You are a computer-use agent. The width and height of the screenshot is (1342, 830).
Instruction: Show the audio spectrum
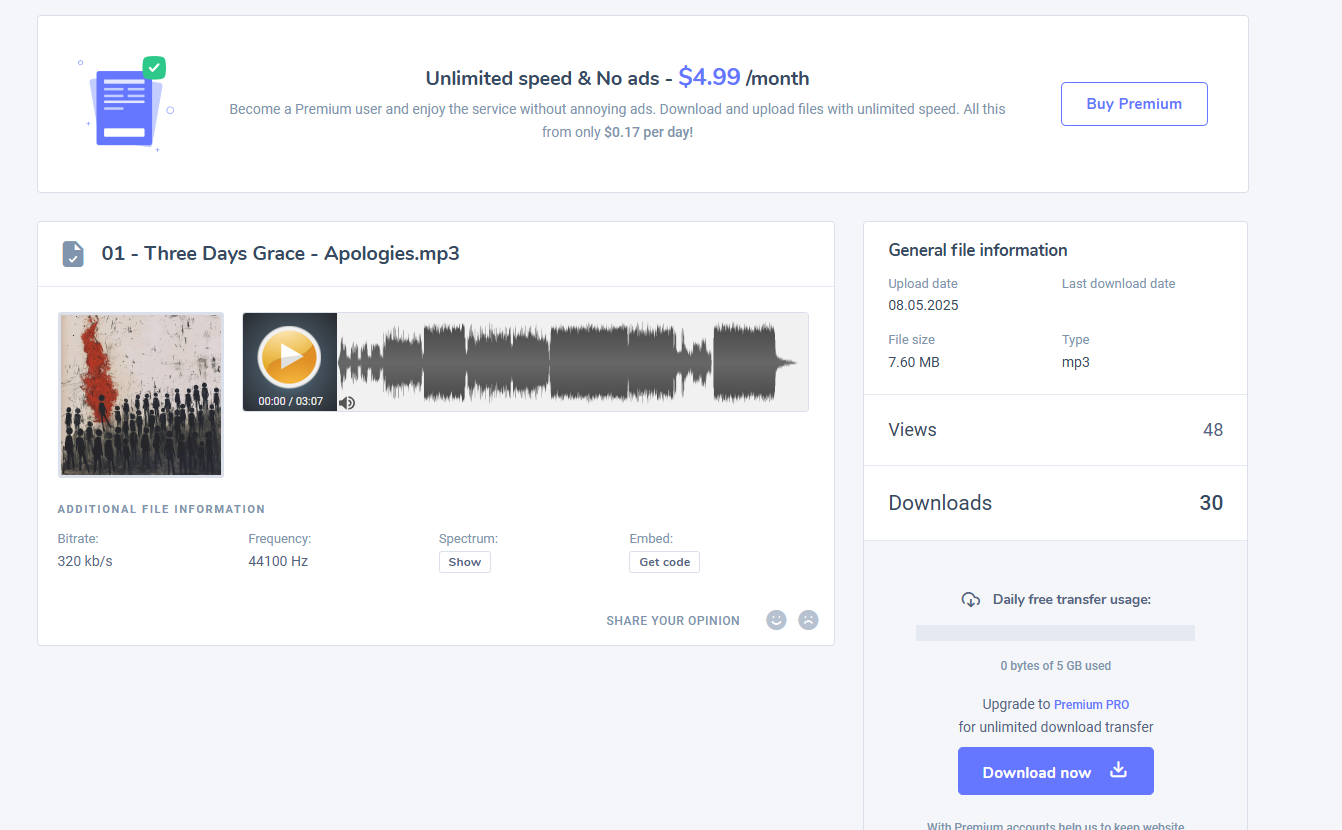[465, 562]
